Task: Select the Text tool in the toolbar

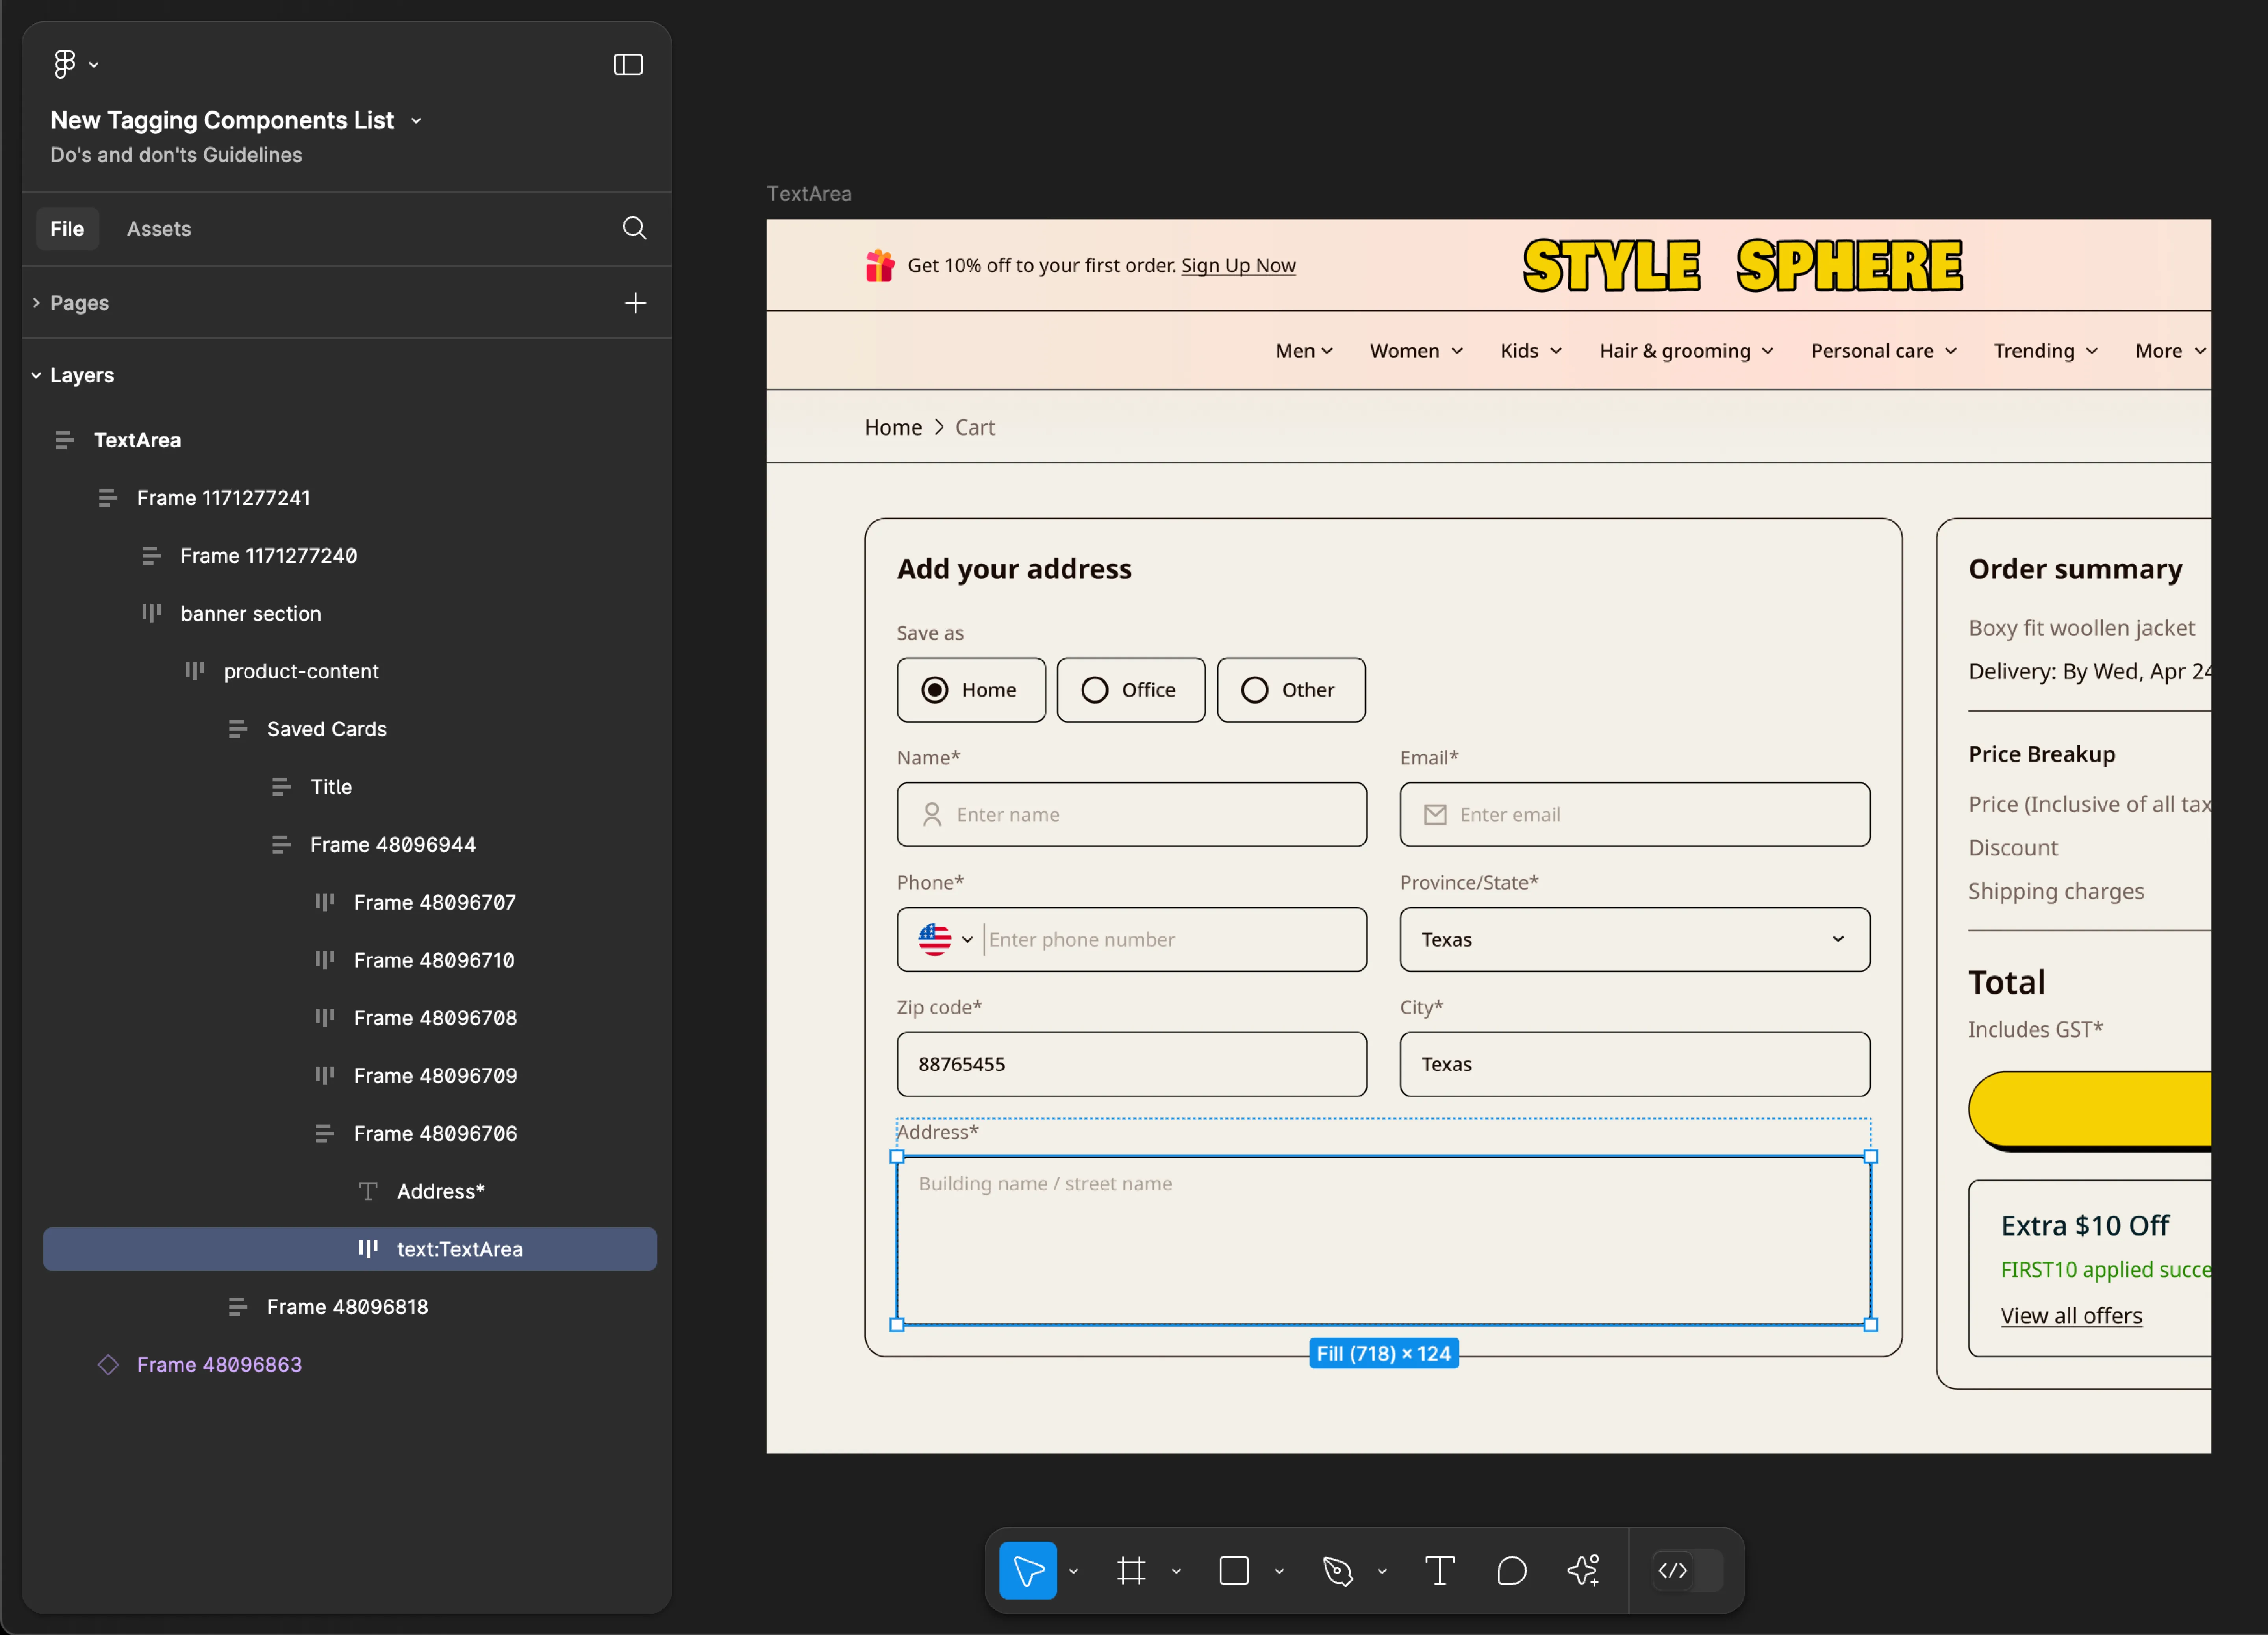Action: 1439,1571
